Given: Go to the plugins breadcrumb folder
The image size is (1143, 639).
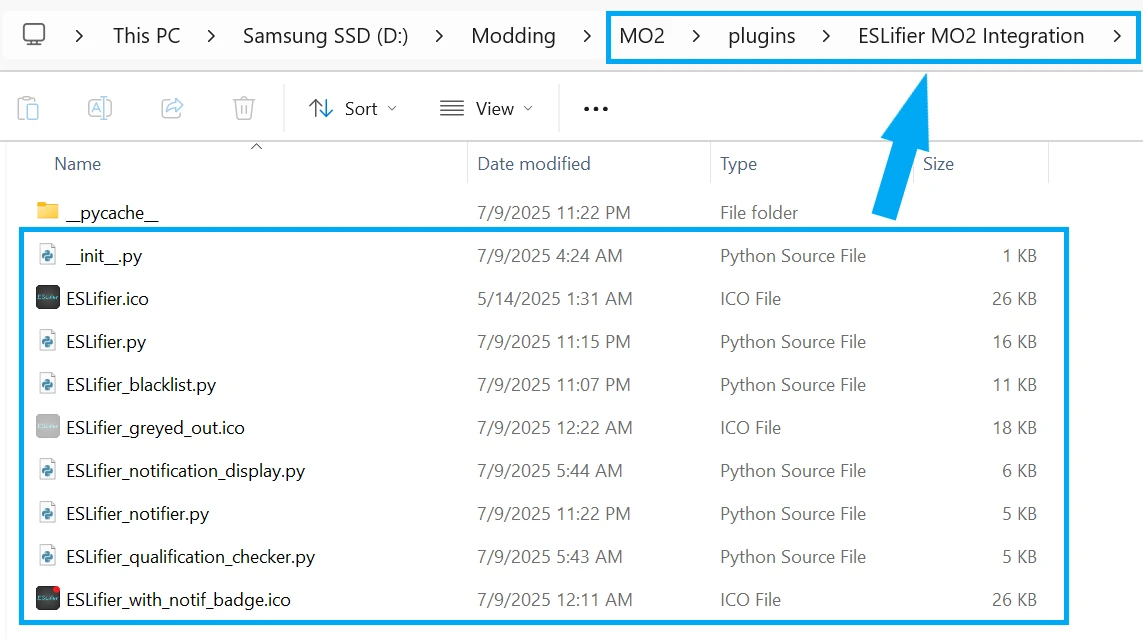Looking at the screenshot, I should point(761,36).
